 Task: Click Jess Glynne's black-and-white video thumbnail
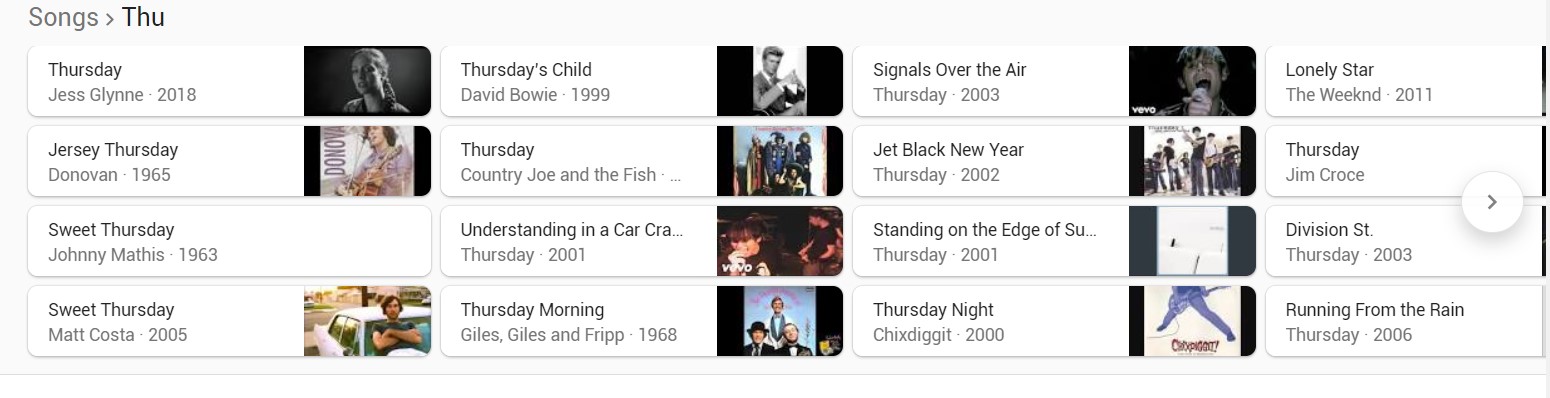(x=367, y=82)
